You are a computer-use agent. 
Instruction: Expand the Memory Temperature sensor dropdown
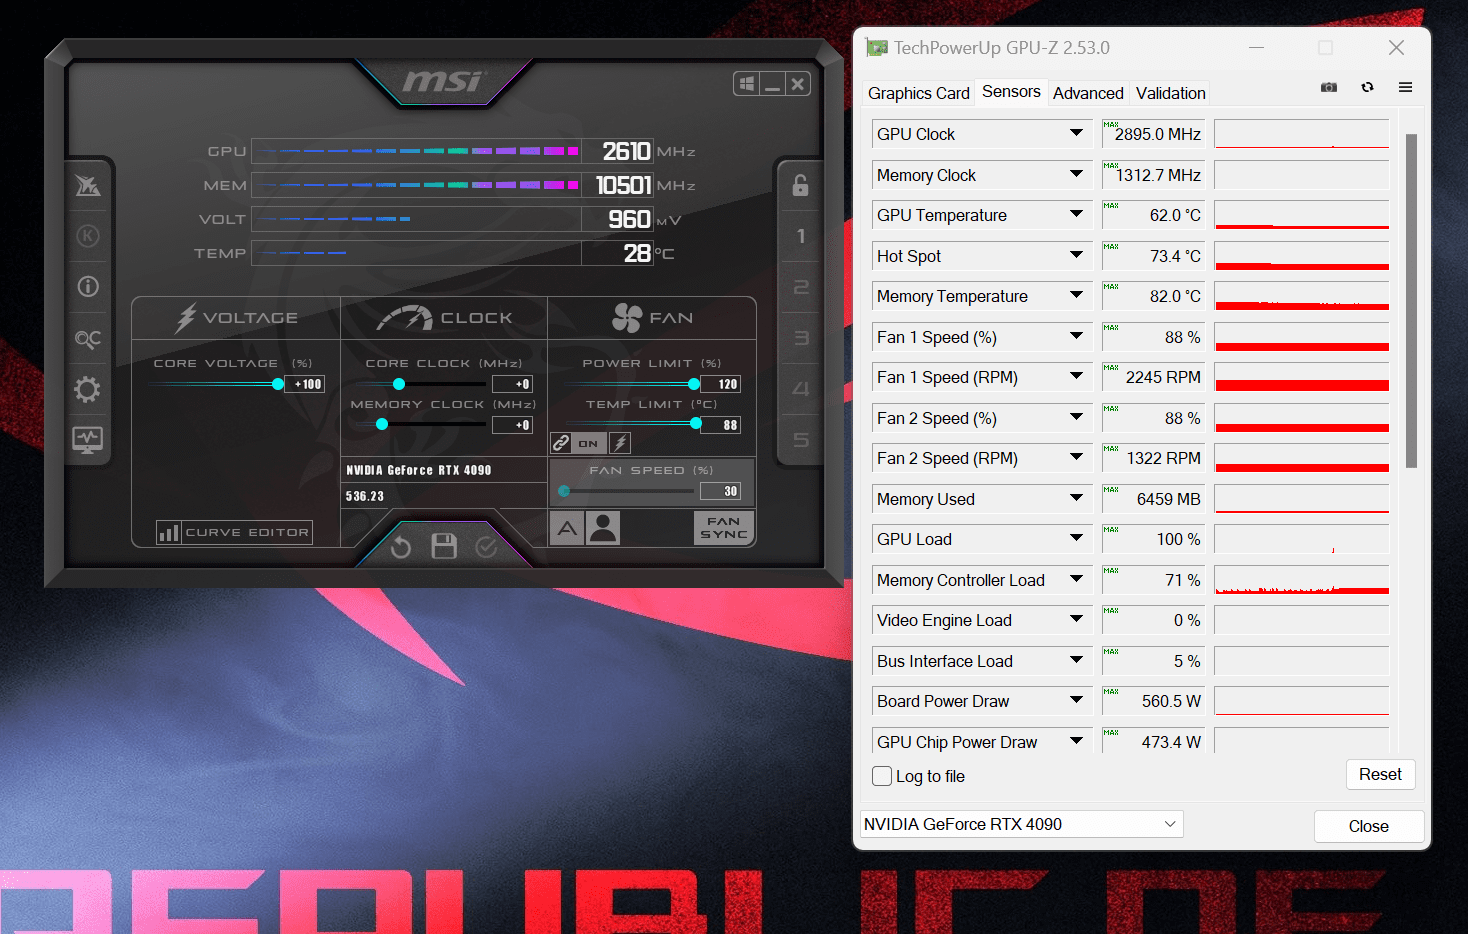coord(1076,295)
